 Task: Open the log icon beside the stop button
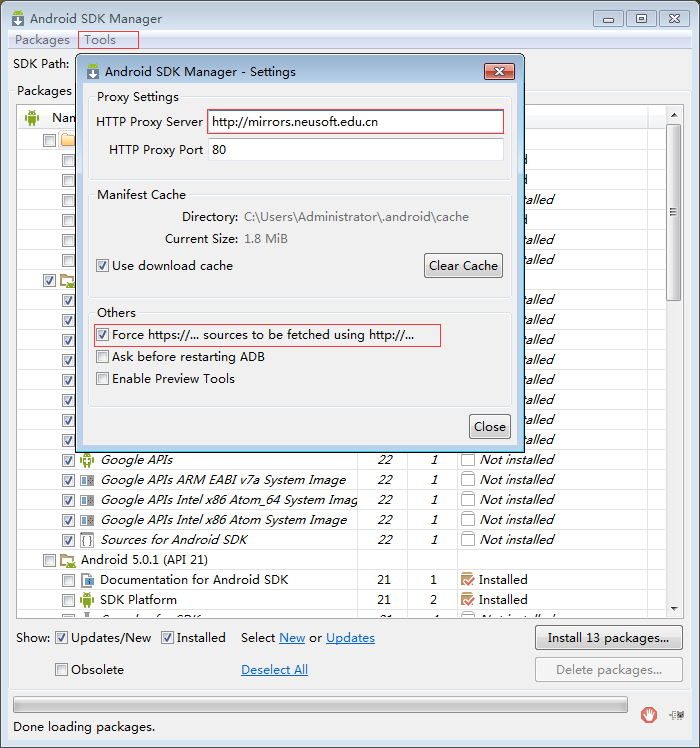tap(677, 715)
